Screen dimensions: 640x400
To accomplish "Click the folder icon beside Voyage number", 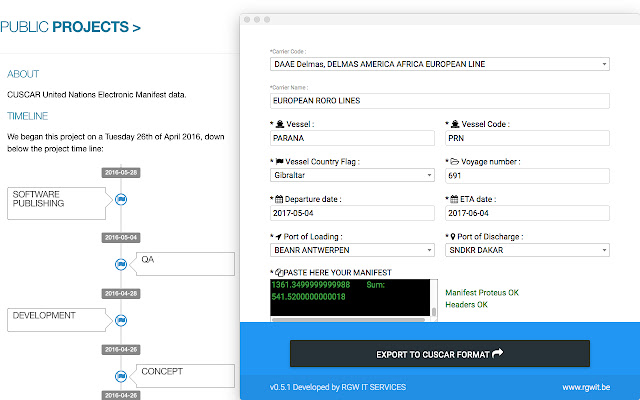I will [455, 162].
